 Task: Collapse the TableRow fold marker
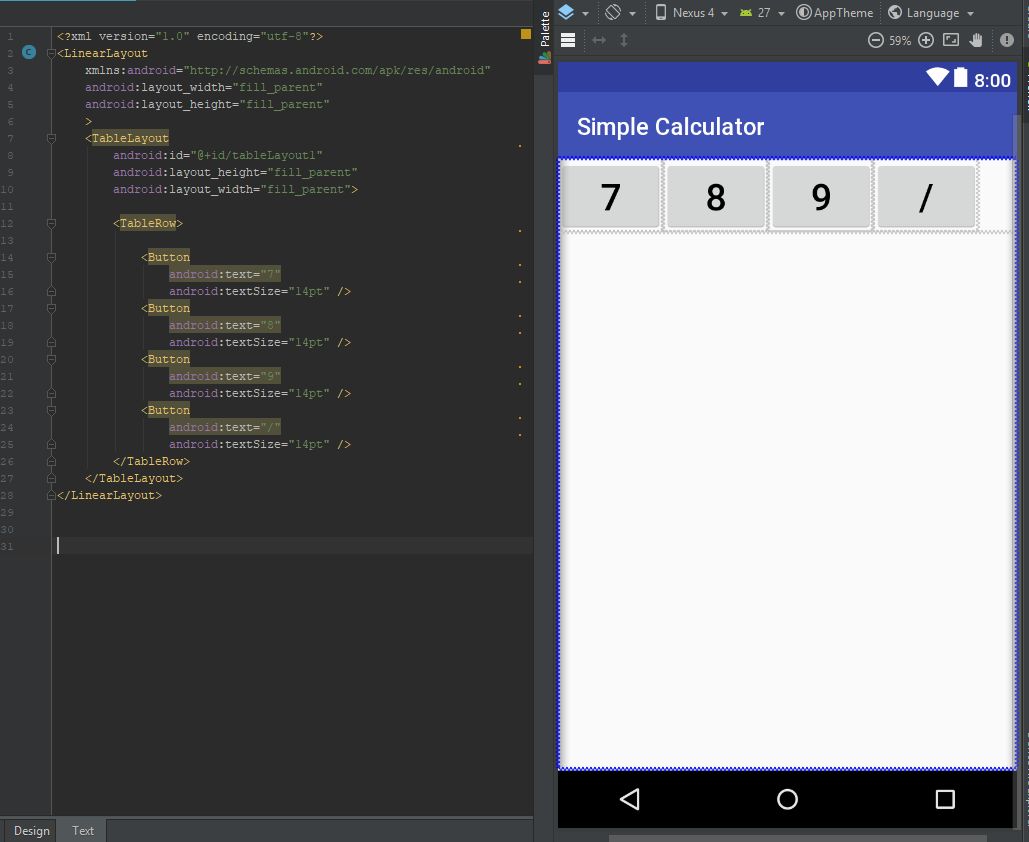coord(51,224)
